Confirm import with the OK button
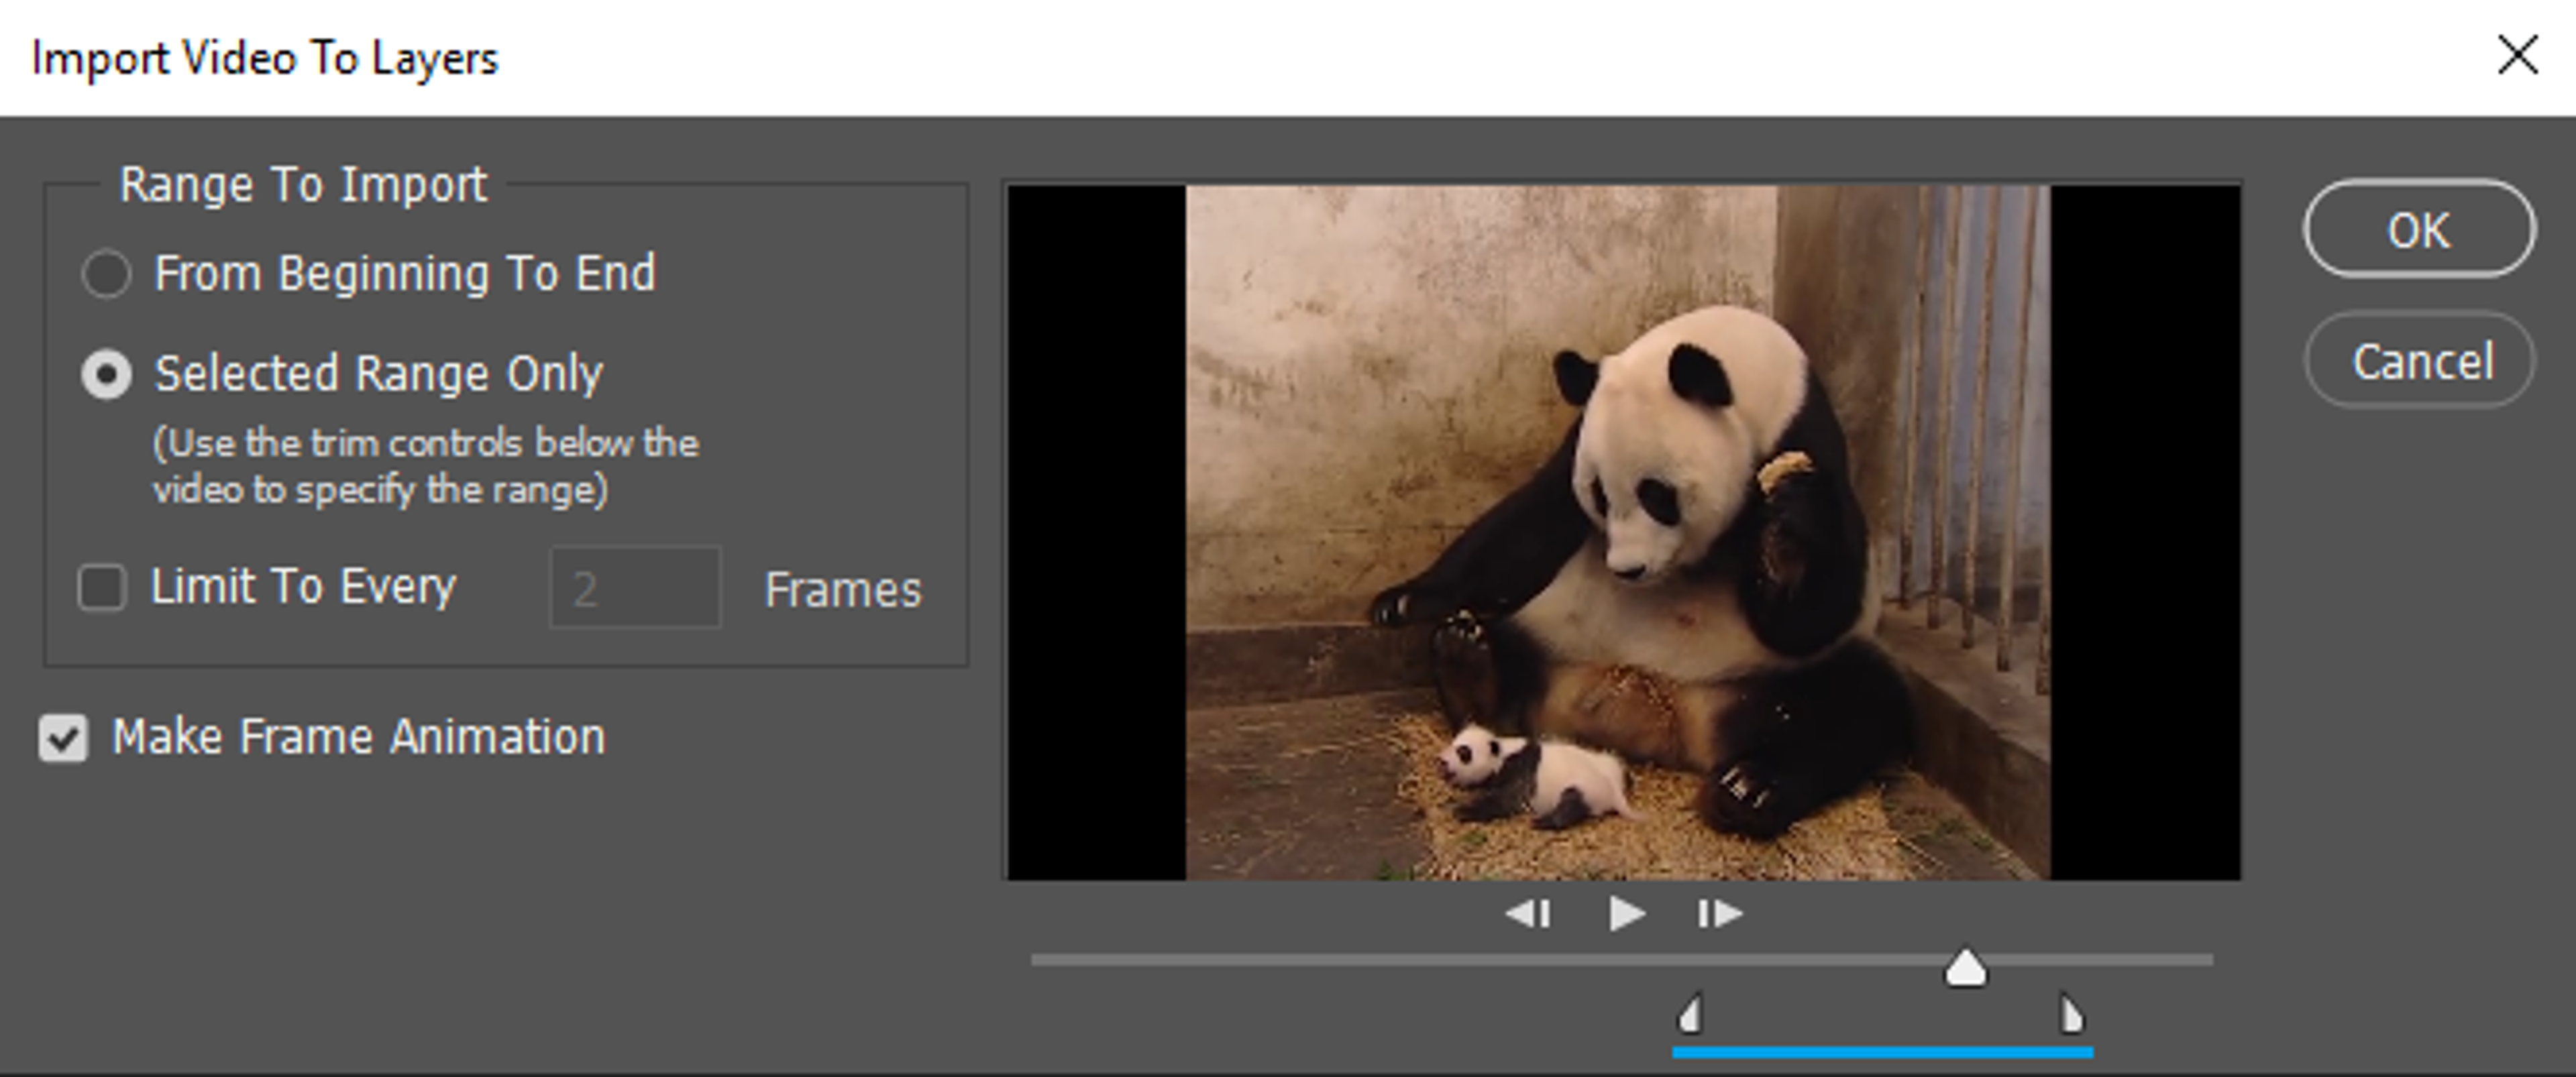Screen dimensions: 2576x1077 point(2419,229)
